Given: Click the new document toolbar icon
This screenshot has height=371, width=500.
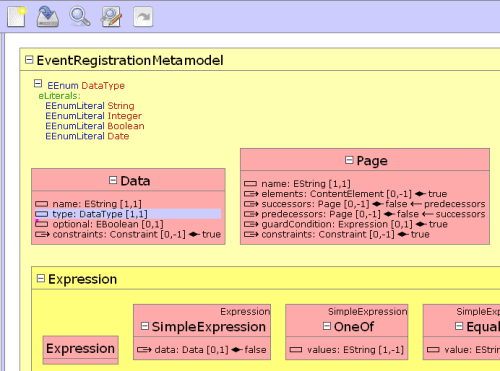Looking at the screenshot, I should click(x=16, y=17).
